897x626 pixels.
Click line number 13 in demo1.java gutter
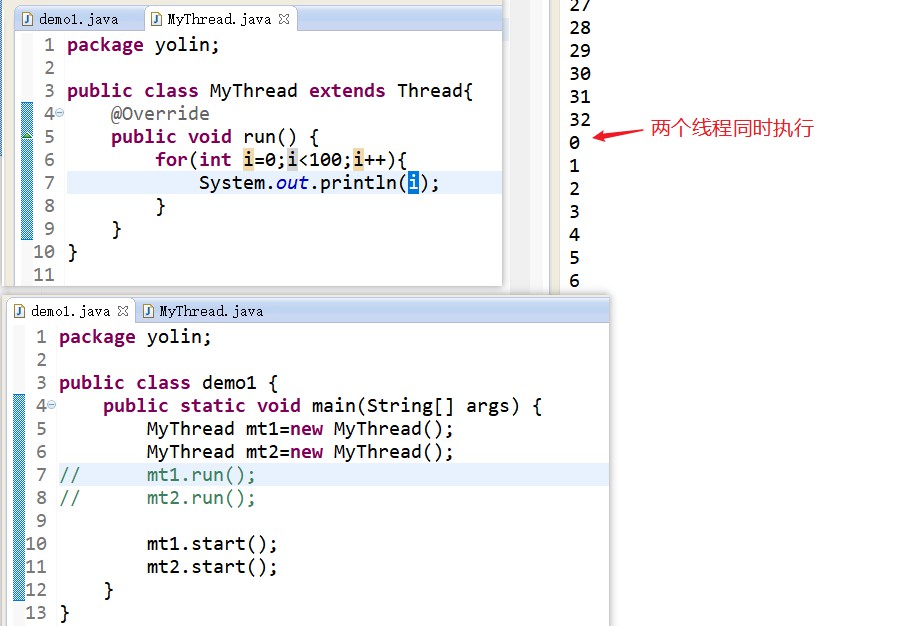[35, 612]
